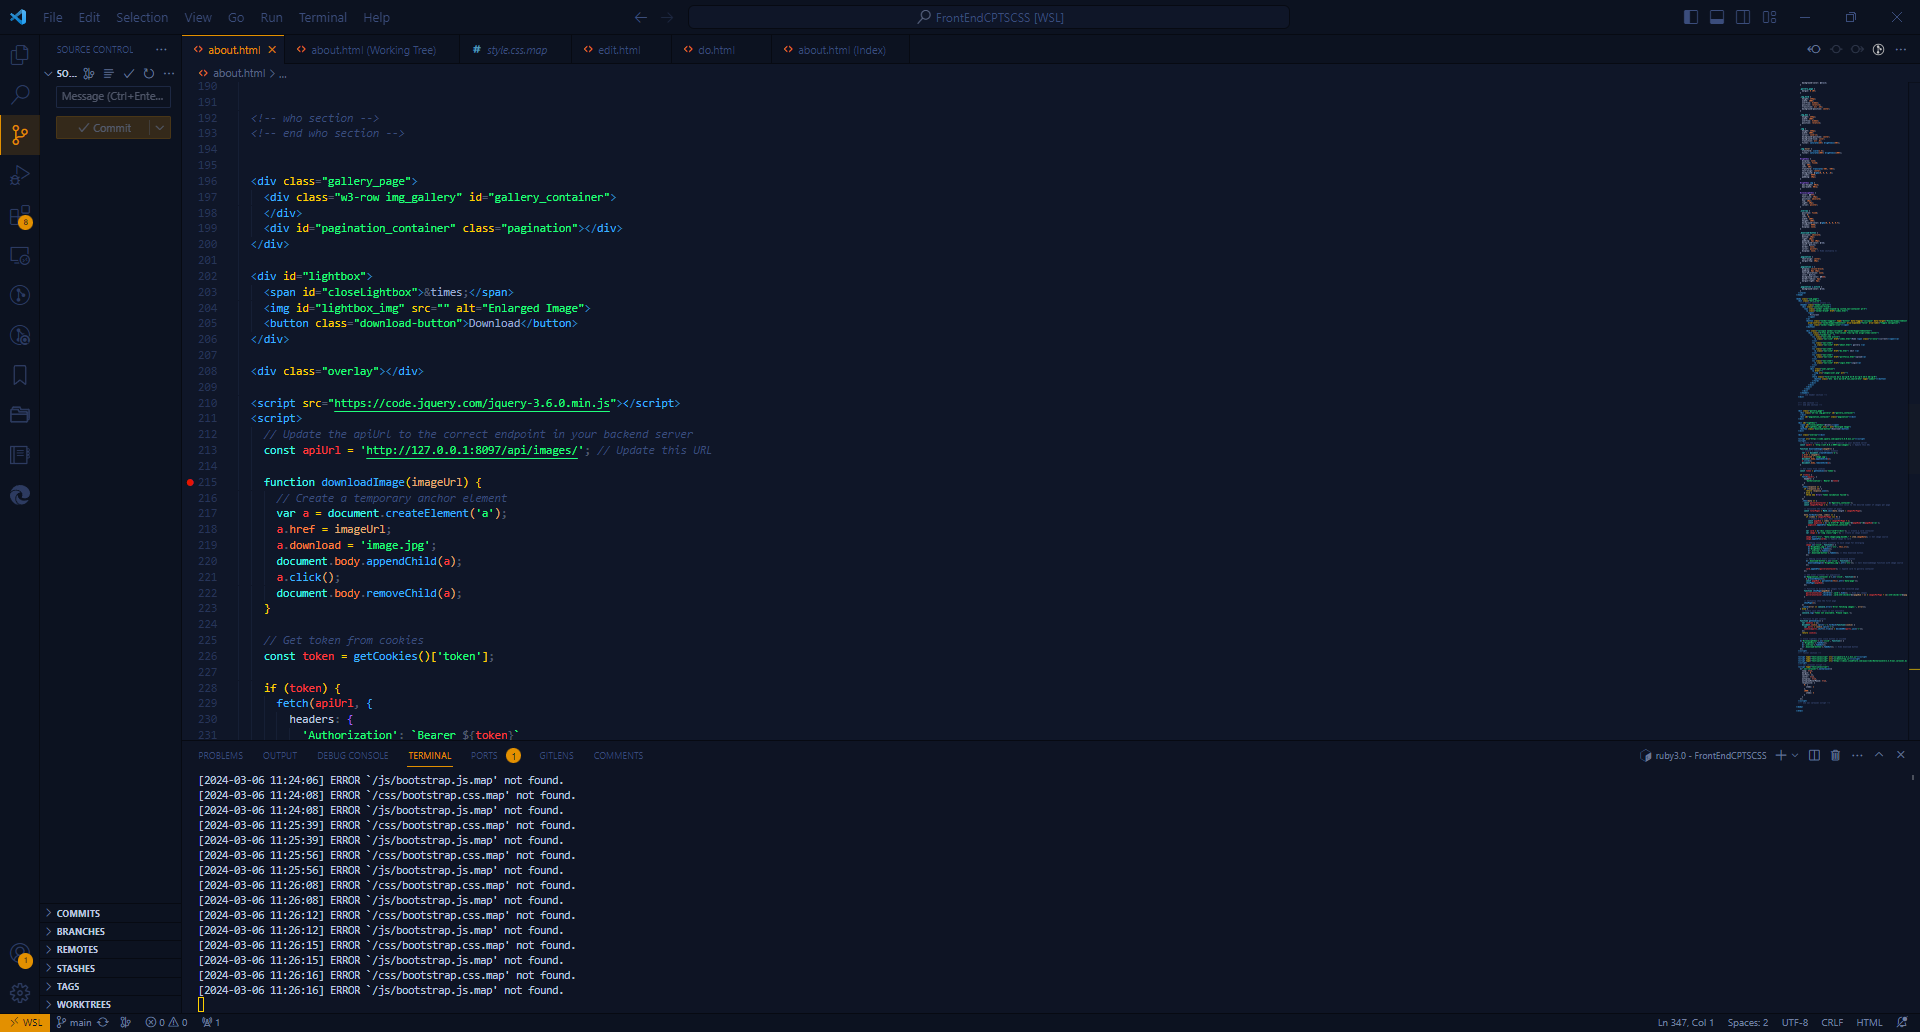Image resolution: width=1920 pixels, height=1032 pixels.
Task: Open Source Control panel More Actions ellipsis
Action: coord(161,49)
